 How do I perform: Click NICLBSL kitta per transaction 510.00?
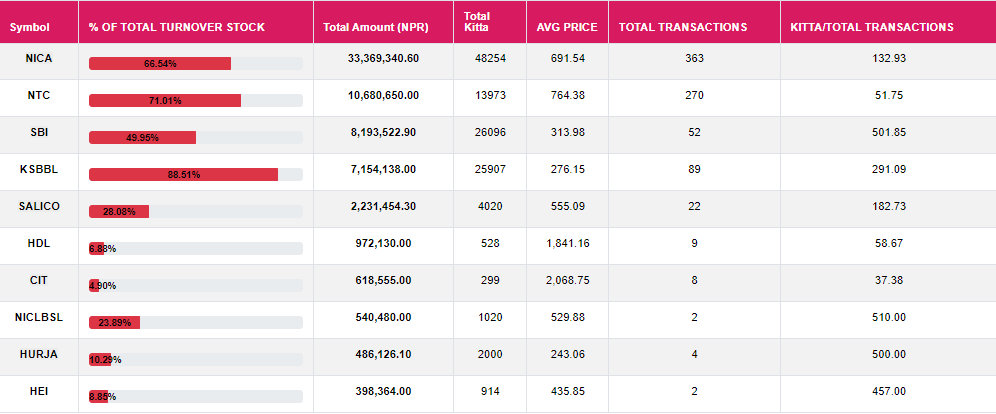[889, 317]
